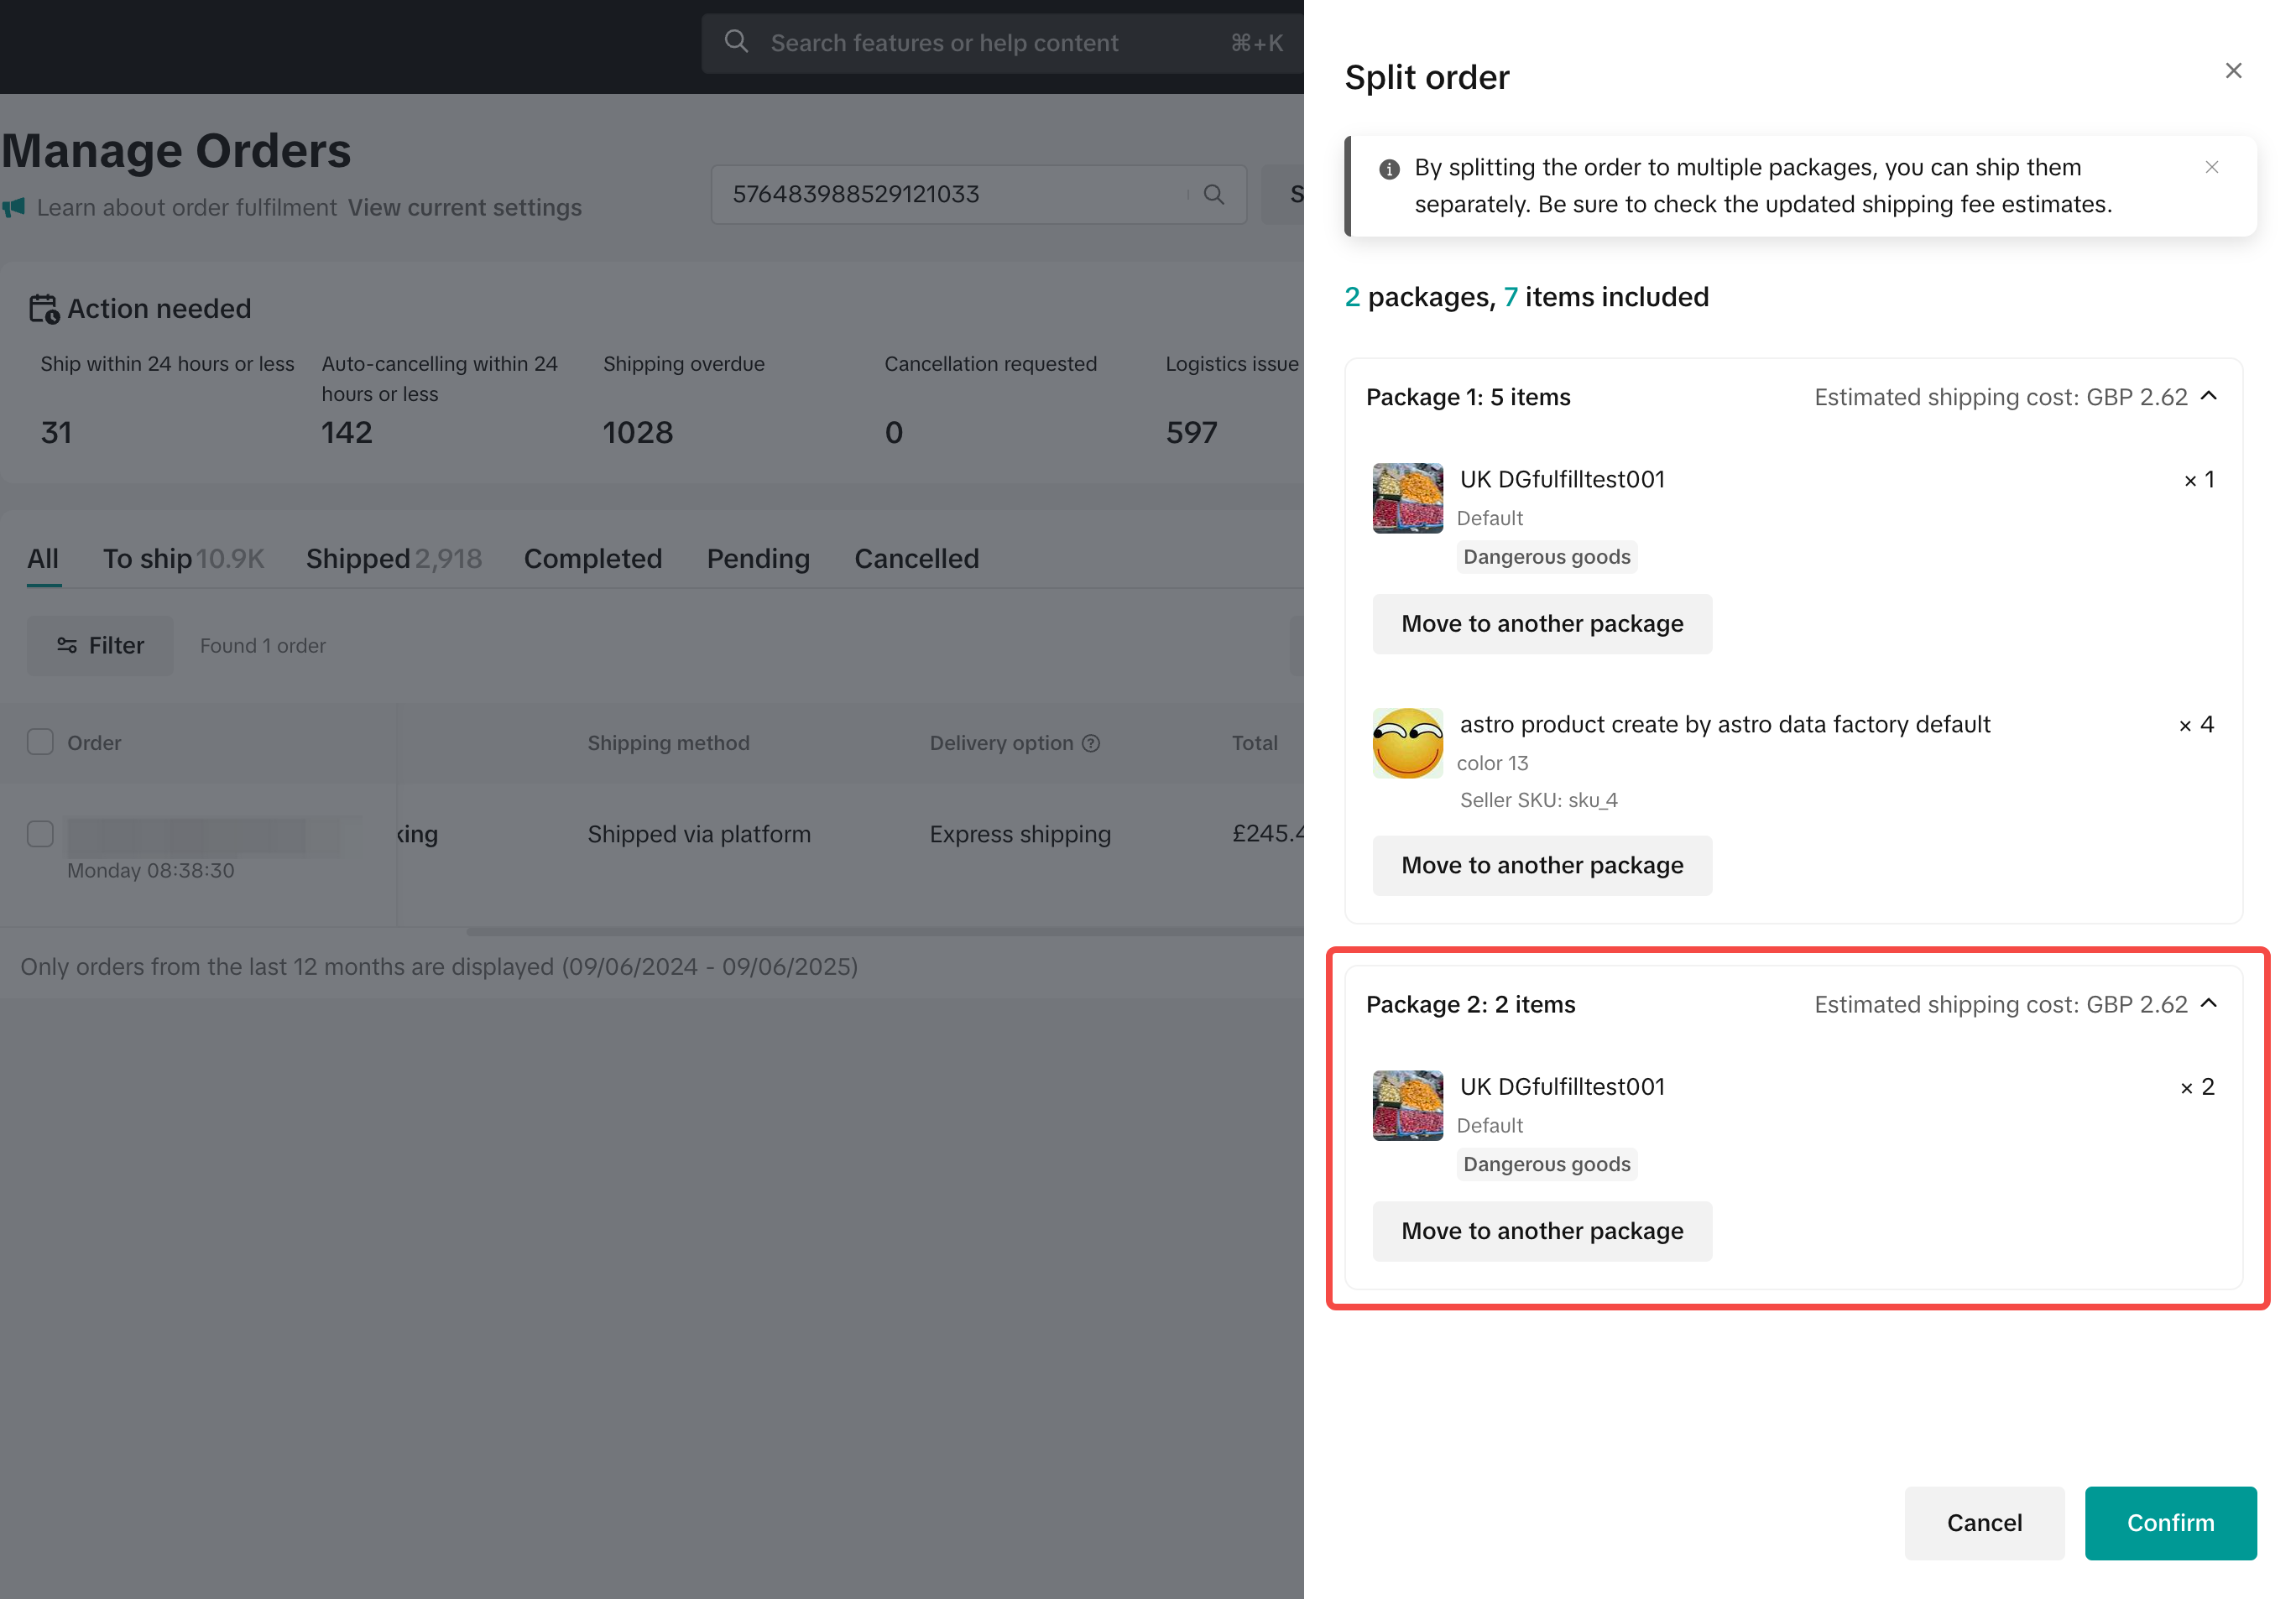This screenshot has width=2296, height=1599.
Task: Collapse Package 2 with its chevron
Action: [2209, 1003]
